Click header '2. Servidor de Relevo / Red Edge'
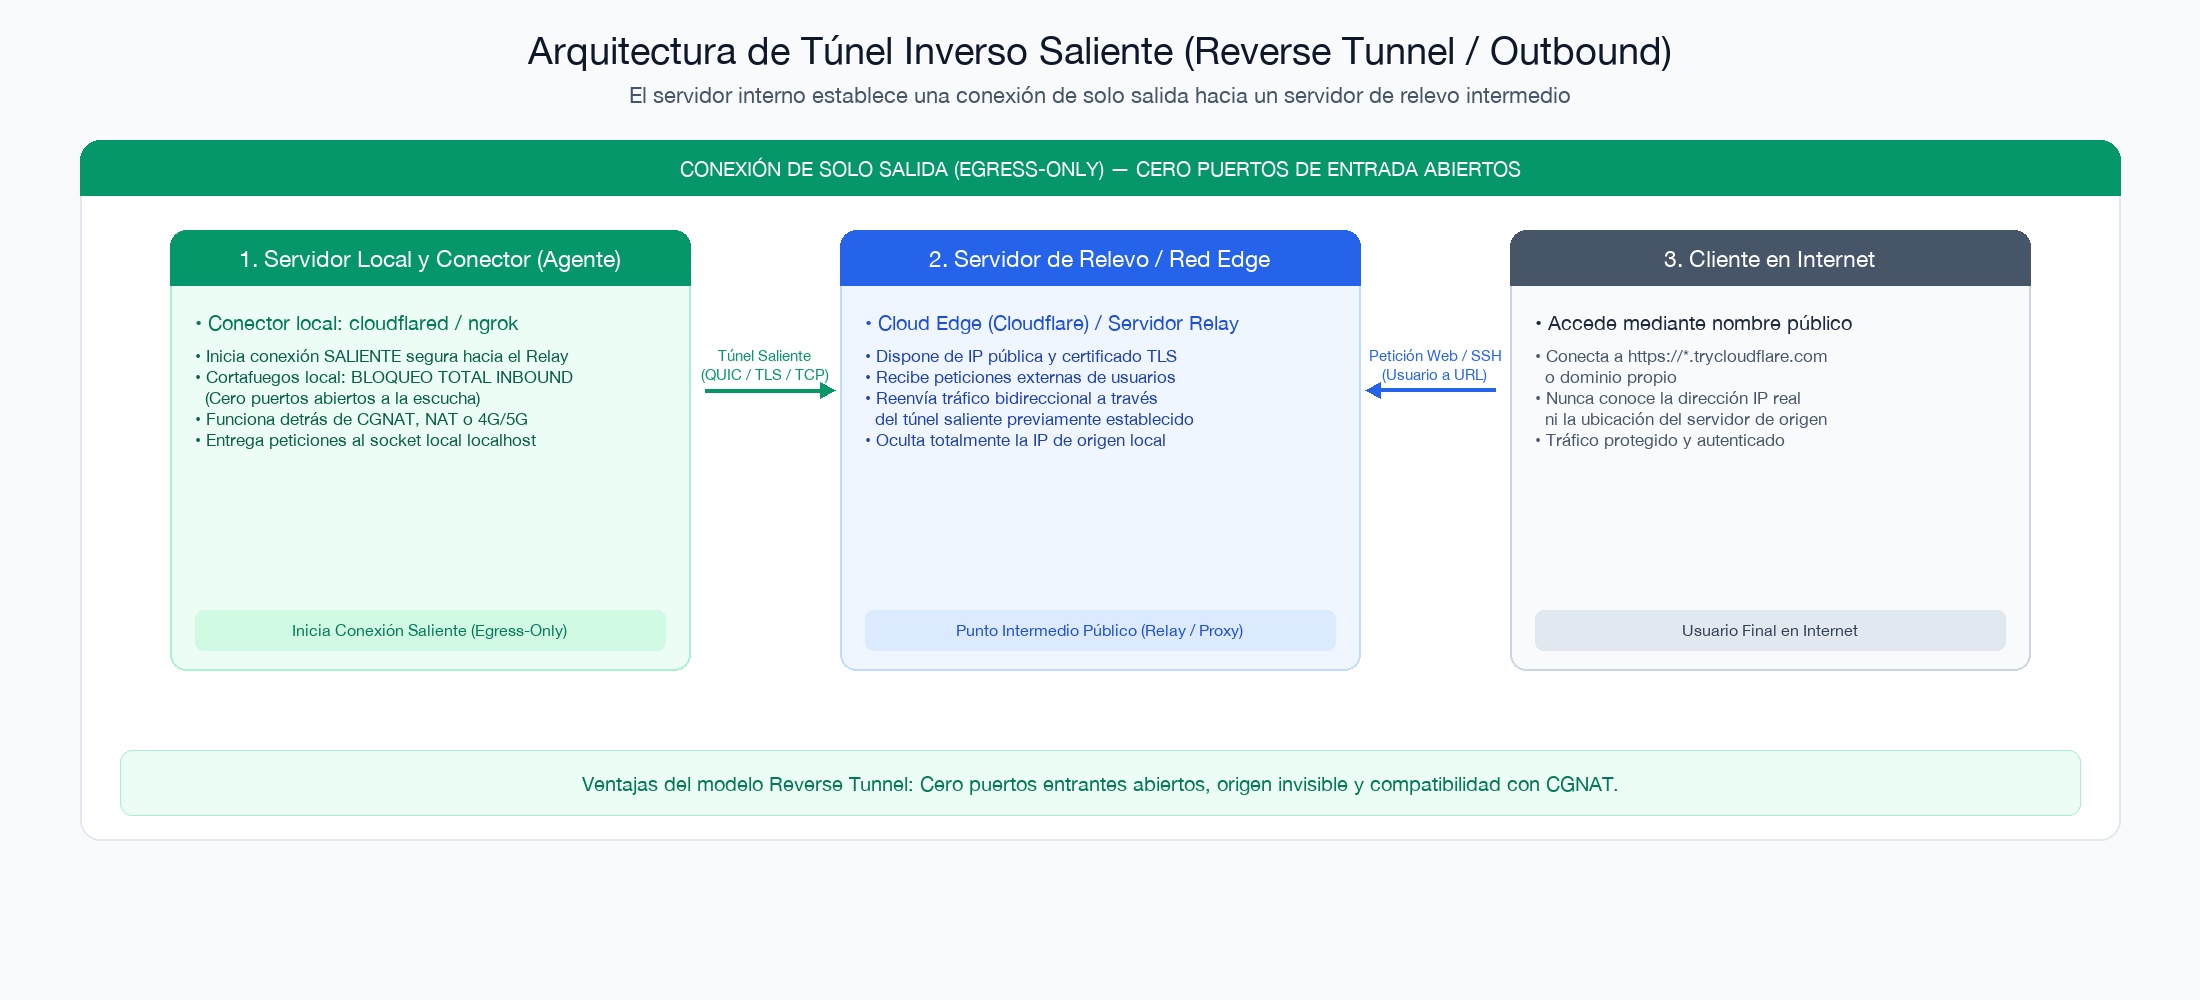 point(1100,259)
